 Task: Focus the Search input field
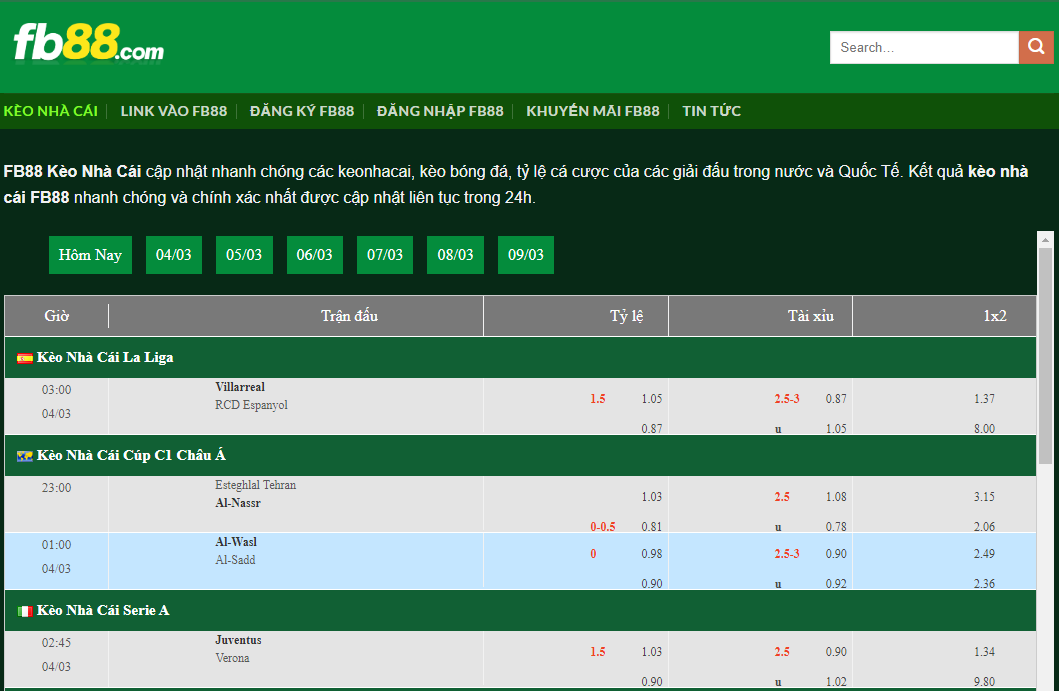(x=924, y=47)
